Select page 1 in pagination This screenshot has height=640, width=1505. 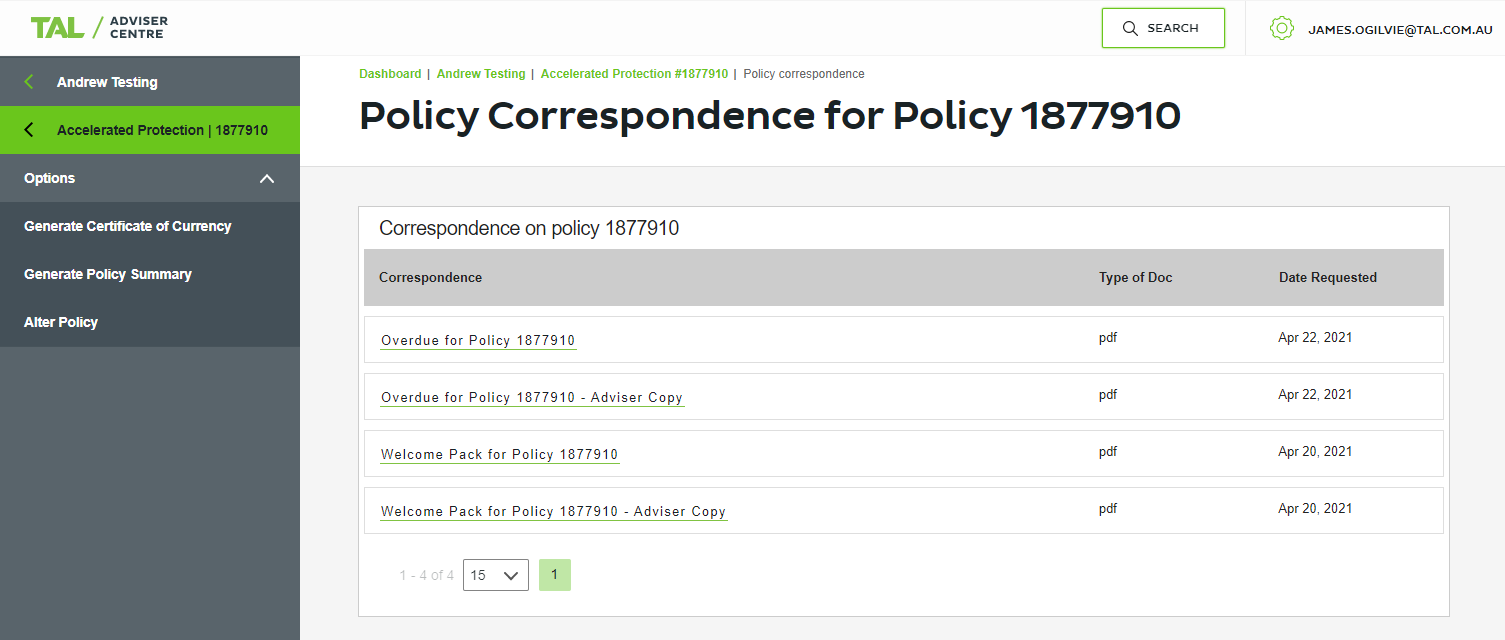(x=555, y=575)
